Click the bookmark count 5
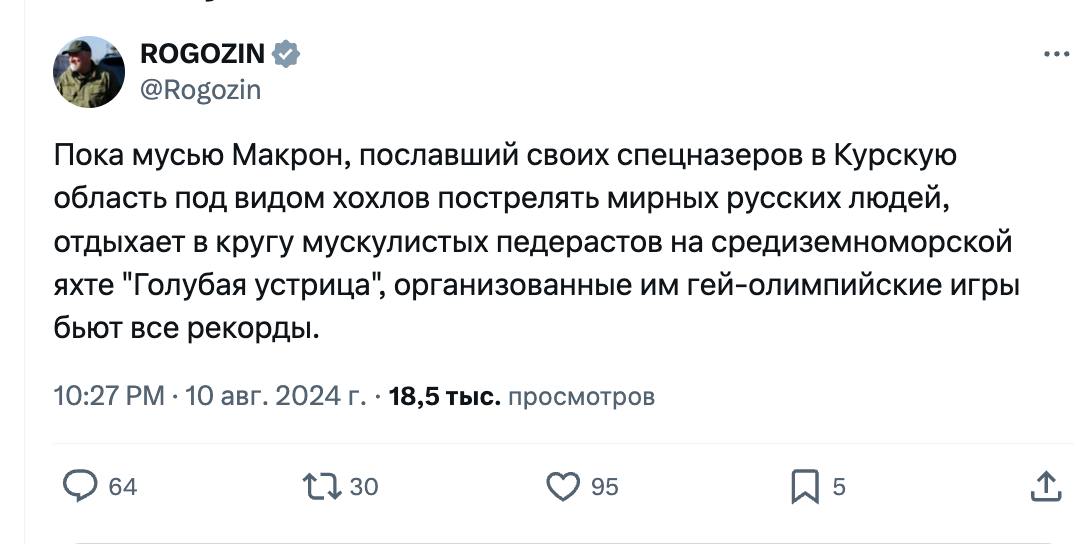 (839, 486)
